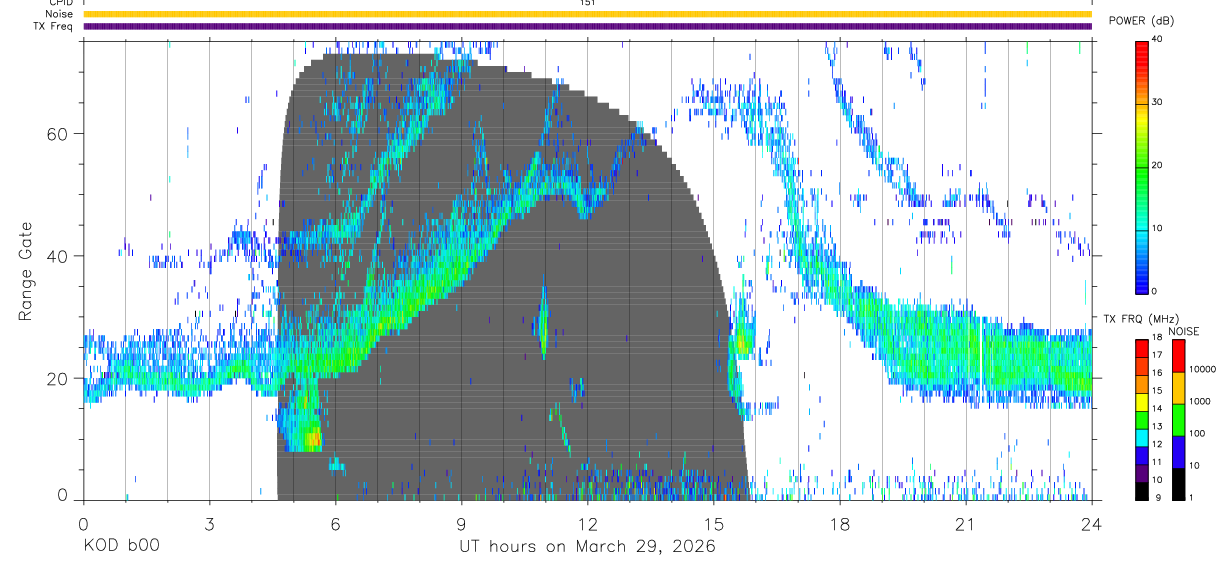Click the 100 noise scale label
Image resolution: width=1228 pixels, height=567 pixels.
pyautogui.click(x=1196, y=433)
